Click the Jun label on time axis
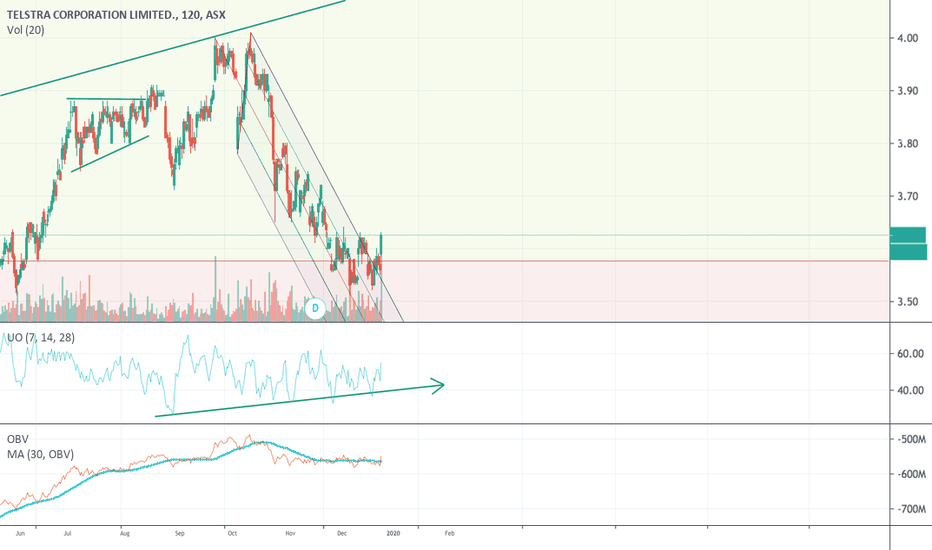The height and width of the screenshot is (550, 932). [20, 533]
